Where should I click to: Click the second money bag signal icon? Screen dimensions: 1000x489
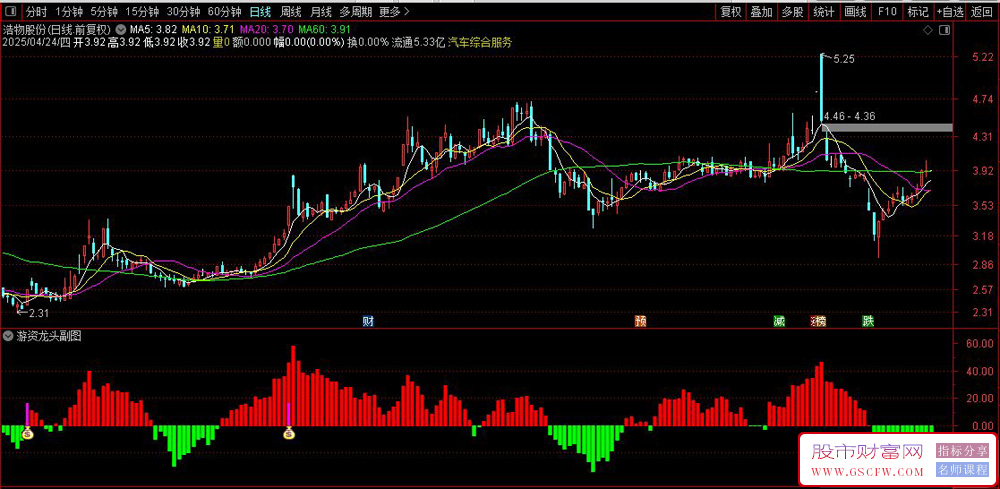click(290, 434)
